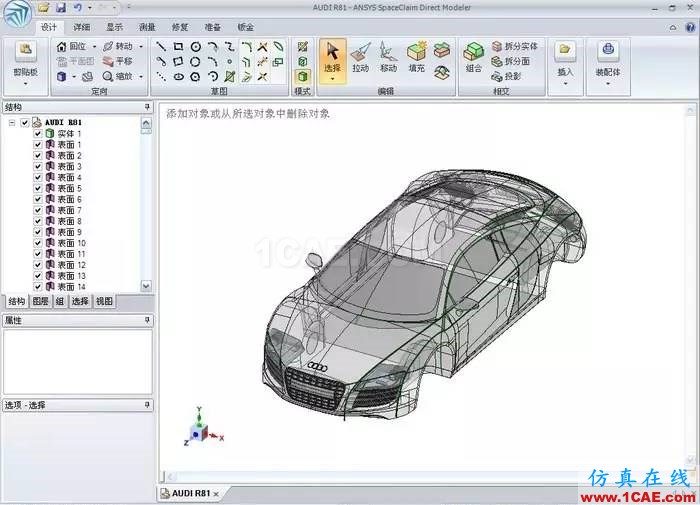Click the Spin (转动) tool
This screenshot has height=505, width=700.
[118, 46]
